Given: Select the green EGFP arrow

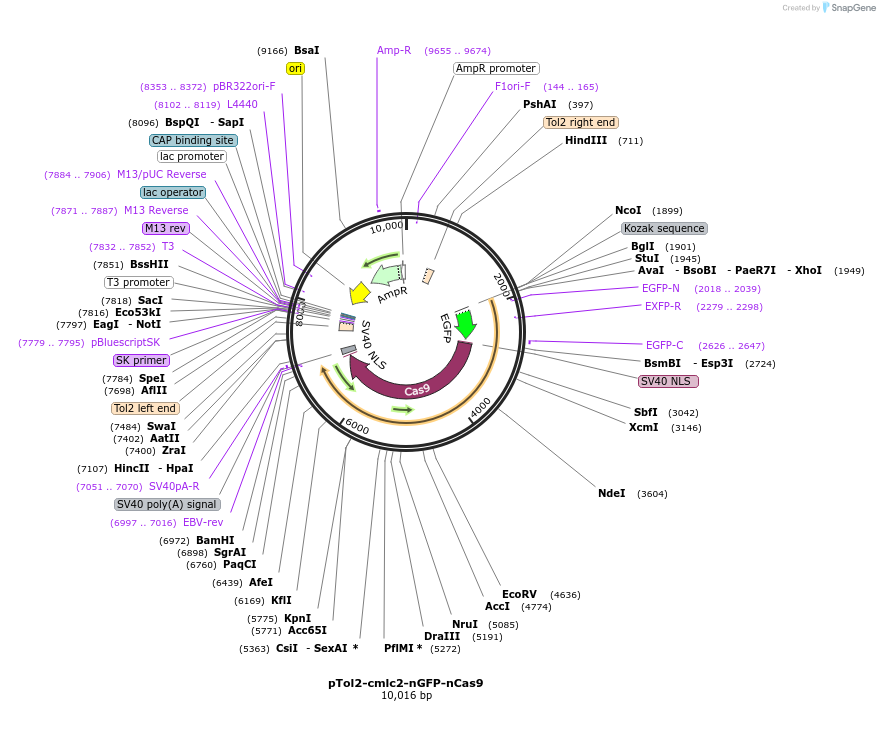Looking at the screenshot, I should point(466,324).
